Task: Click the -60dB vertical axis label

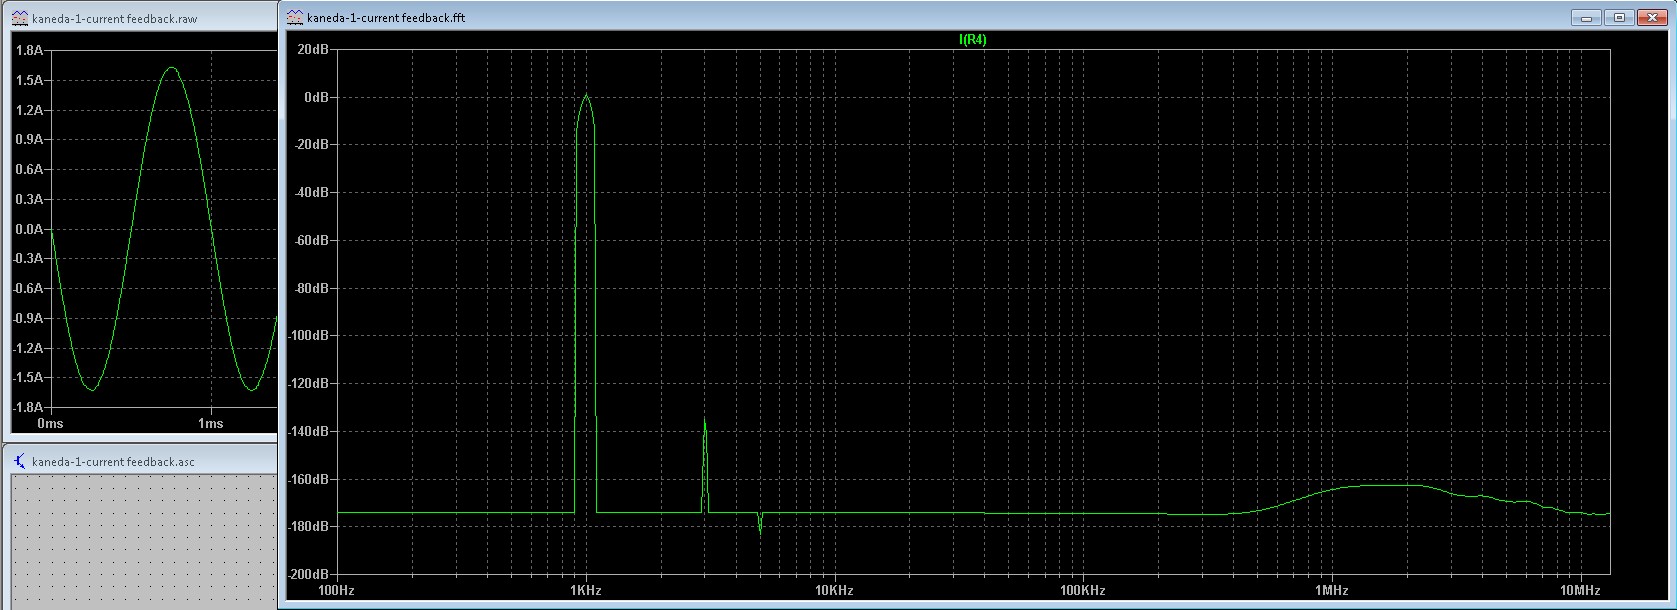Action: tap(312, 240)
